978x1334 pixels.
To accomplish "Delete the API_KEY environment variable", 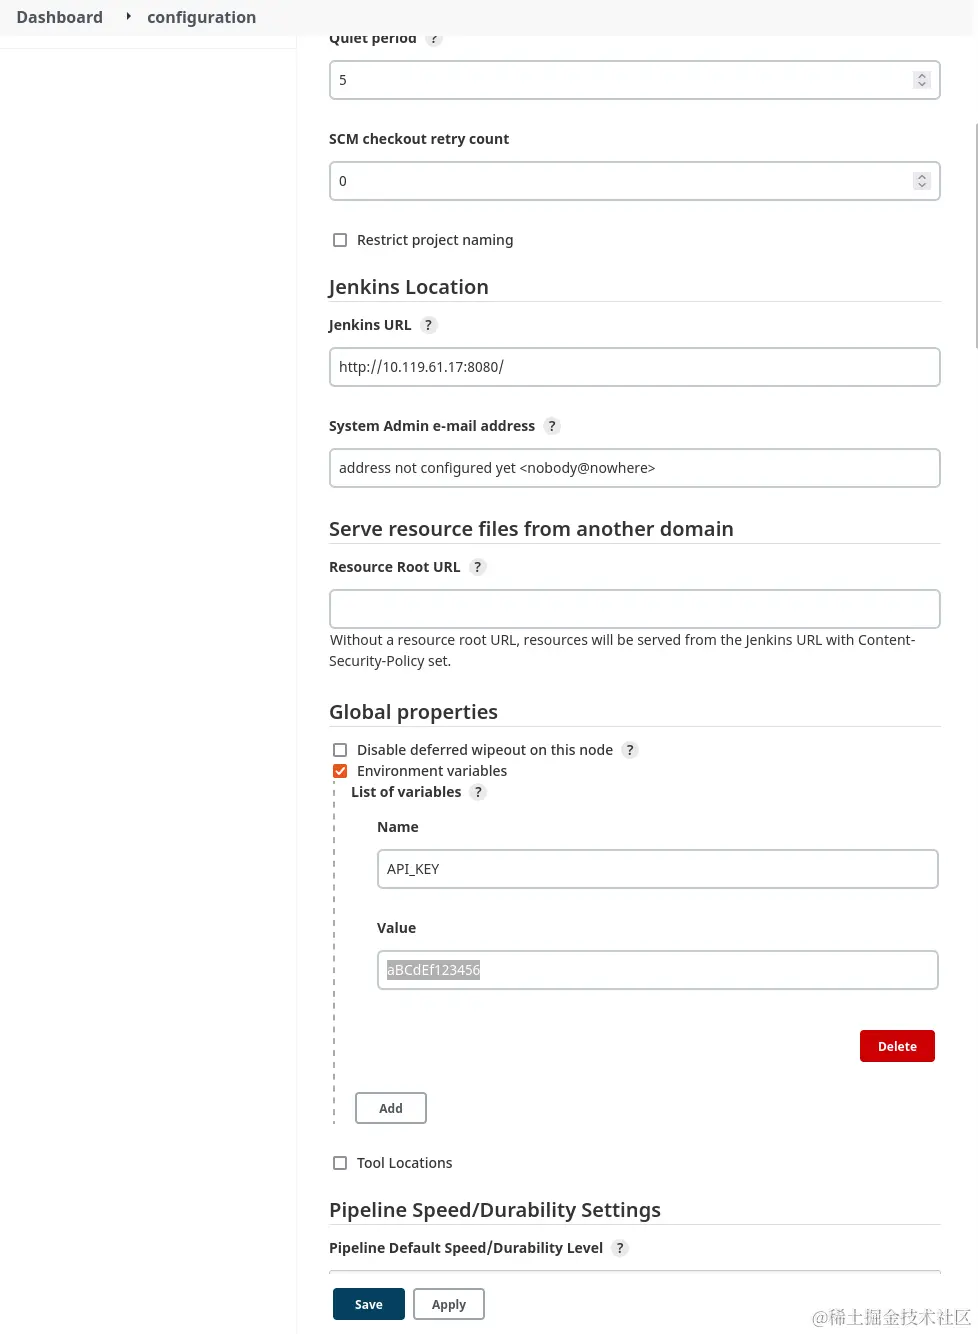I will click(897, 1046).
